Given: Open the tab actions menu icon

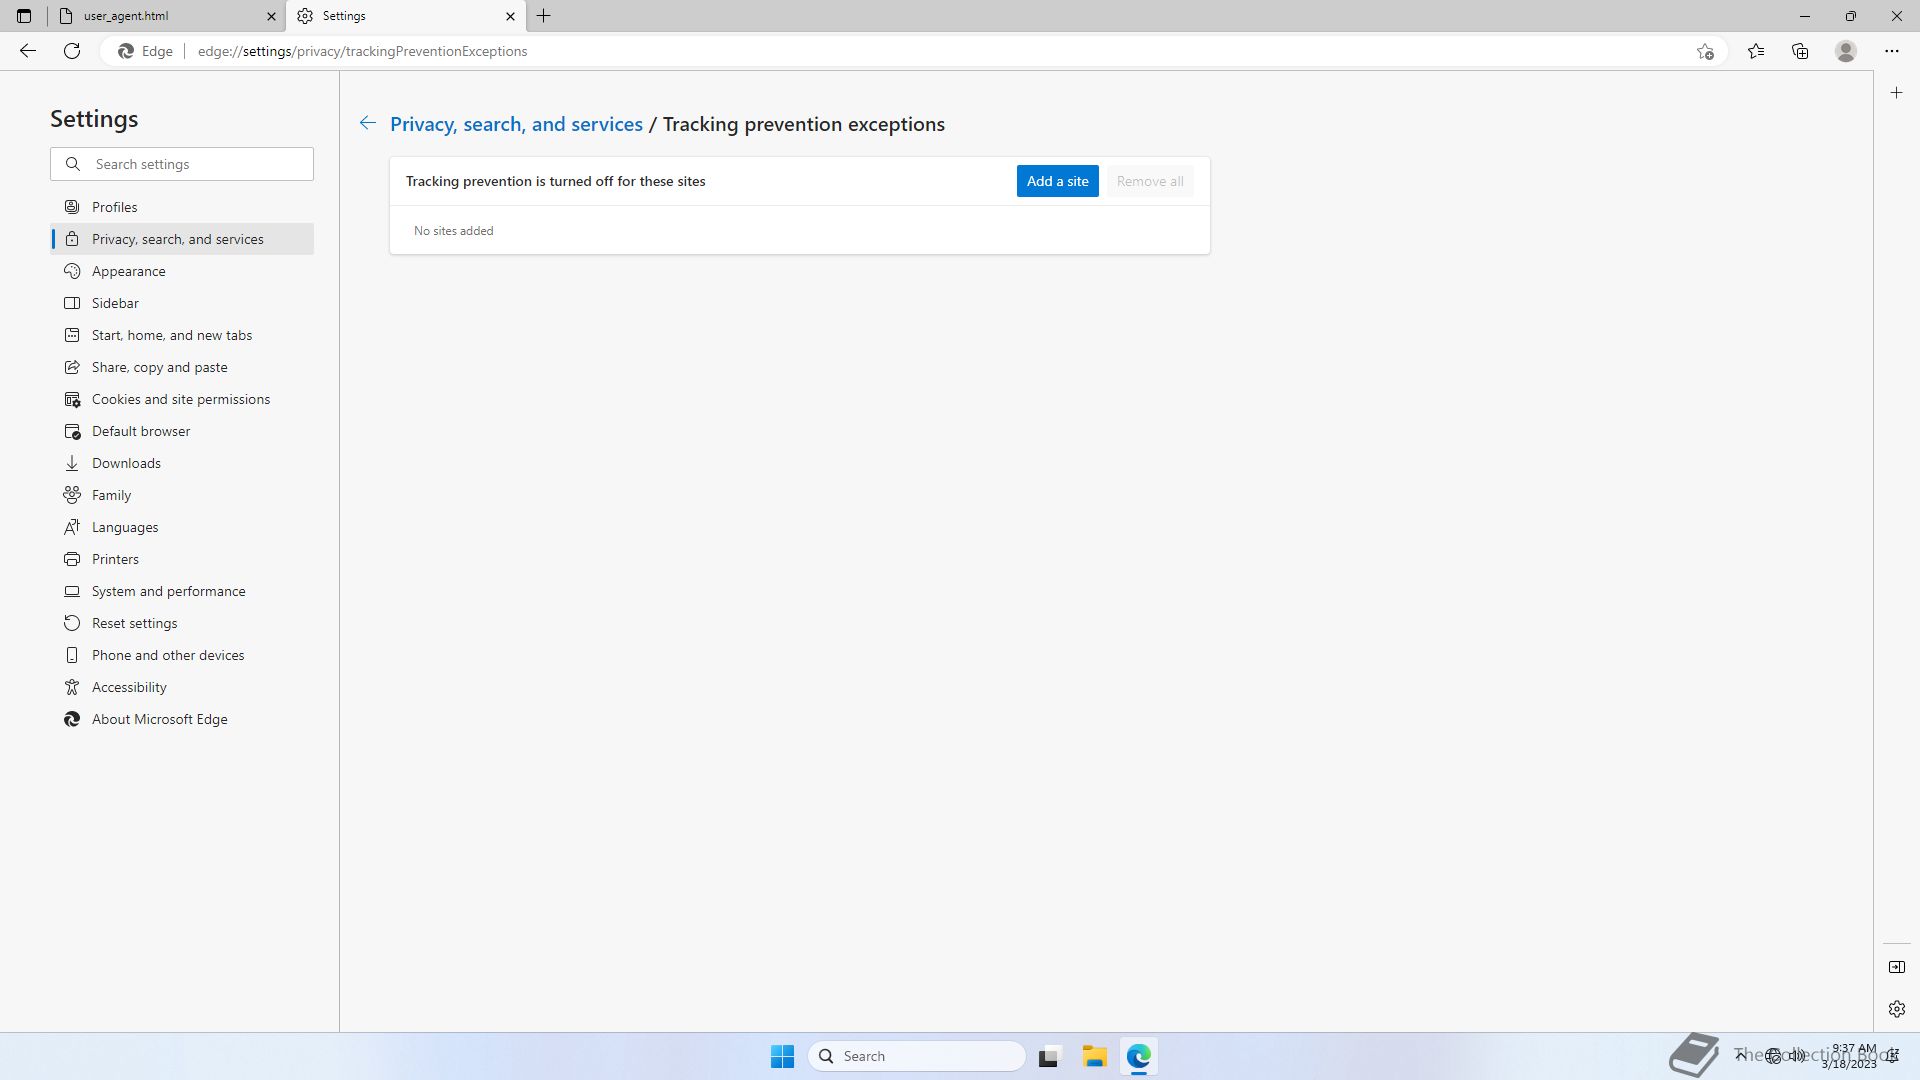Looking at the screenshot, I should pos(24,16).
